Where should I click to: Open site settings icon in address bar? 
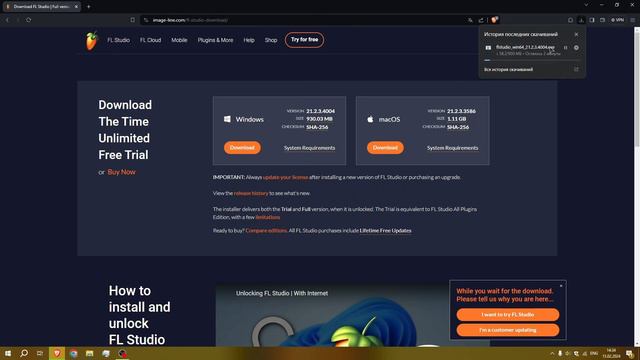(x=146, y=20)
